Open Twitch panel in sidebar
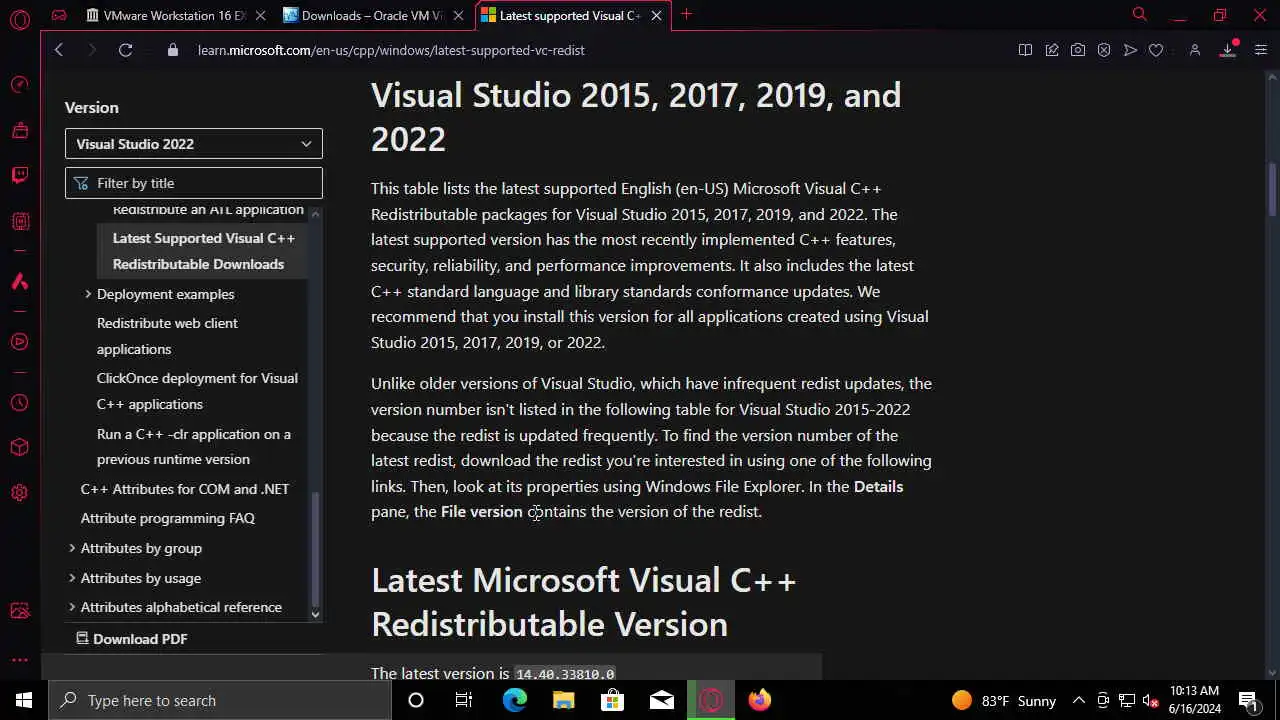The image size is (1280, 720). [x=19, y=176]
